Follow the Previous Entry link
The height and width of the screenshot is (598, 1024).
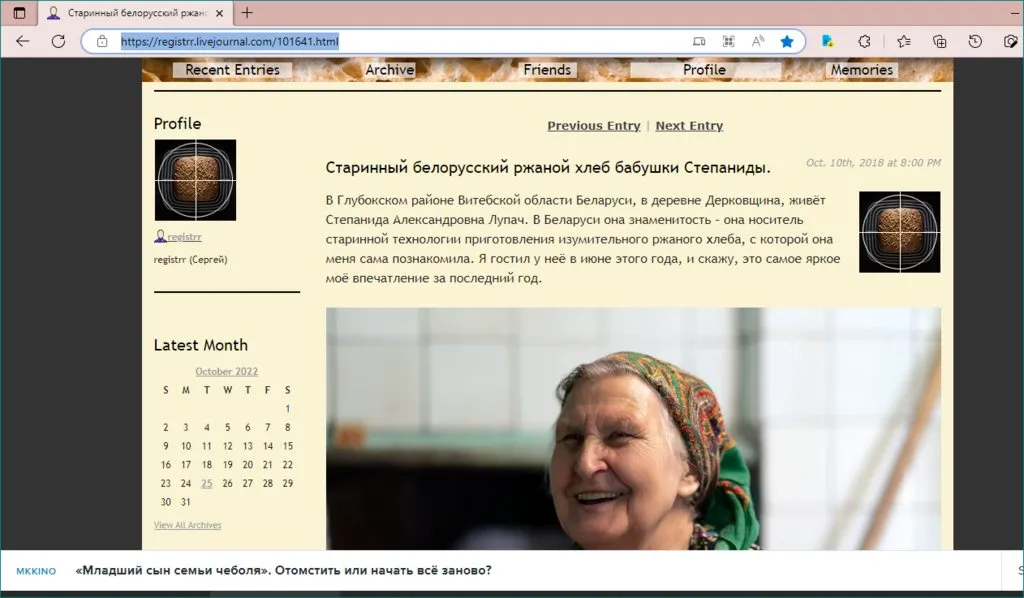[593, 126]
